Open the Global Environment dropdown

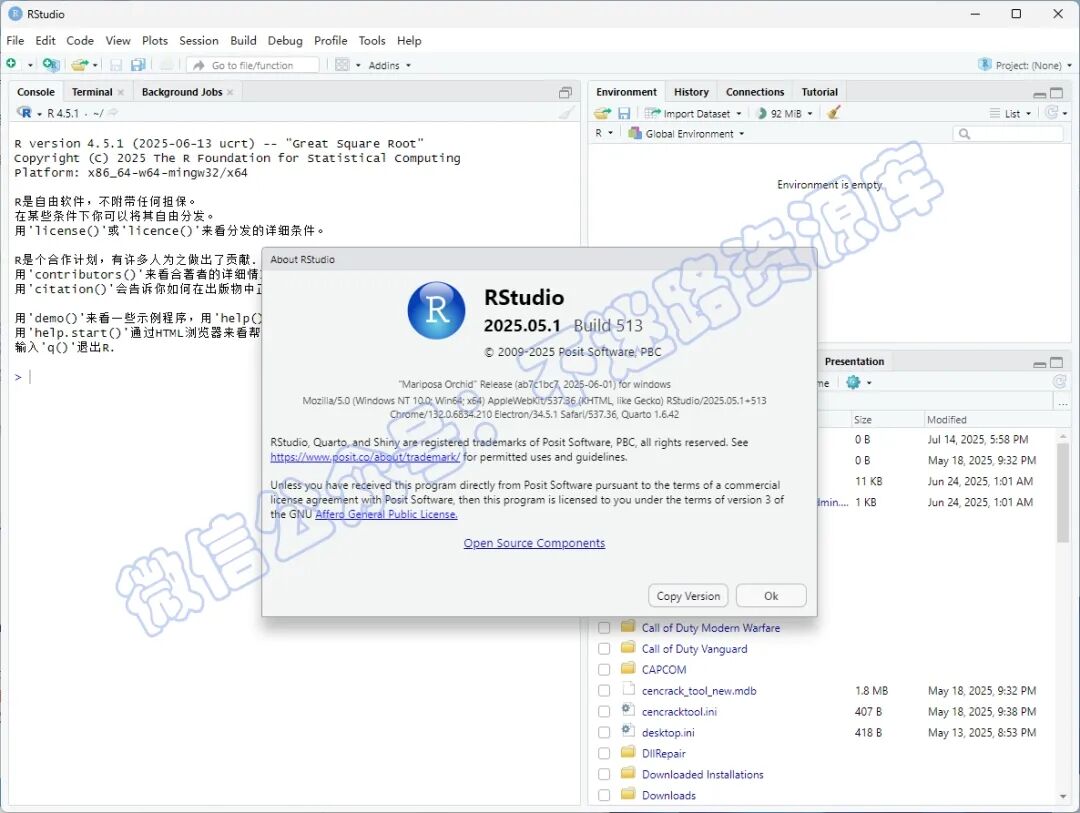[686, 134]
